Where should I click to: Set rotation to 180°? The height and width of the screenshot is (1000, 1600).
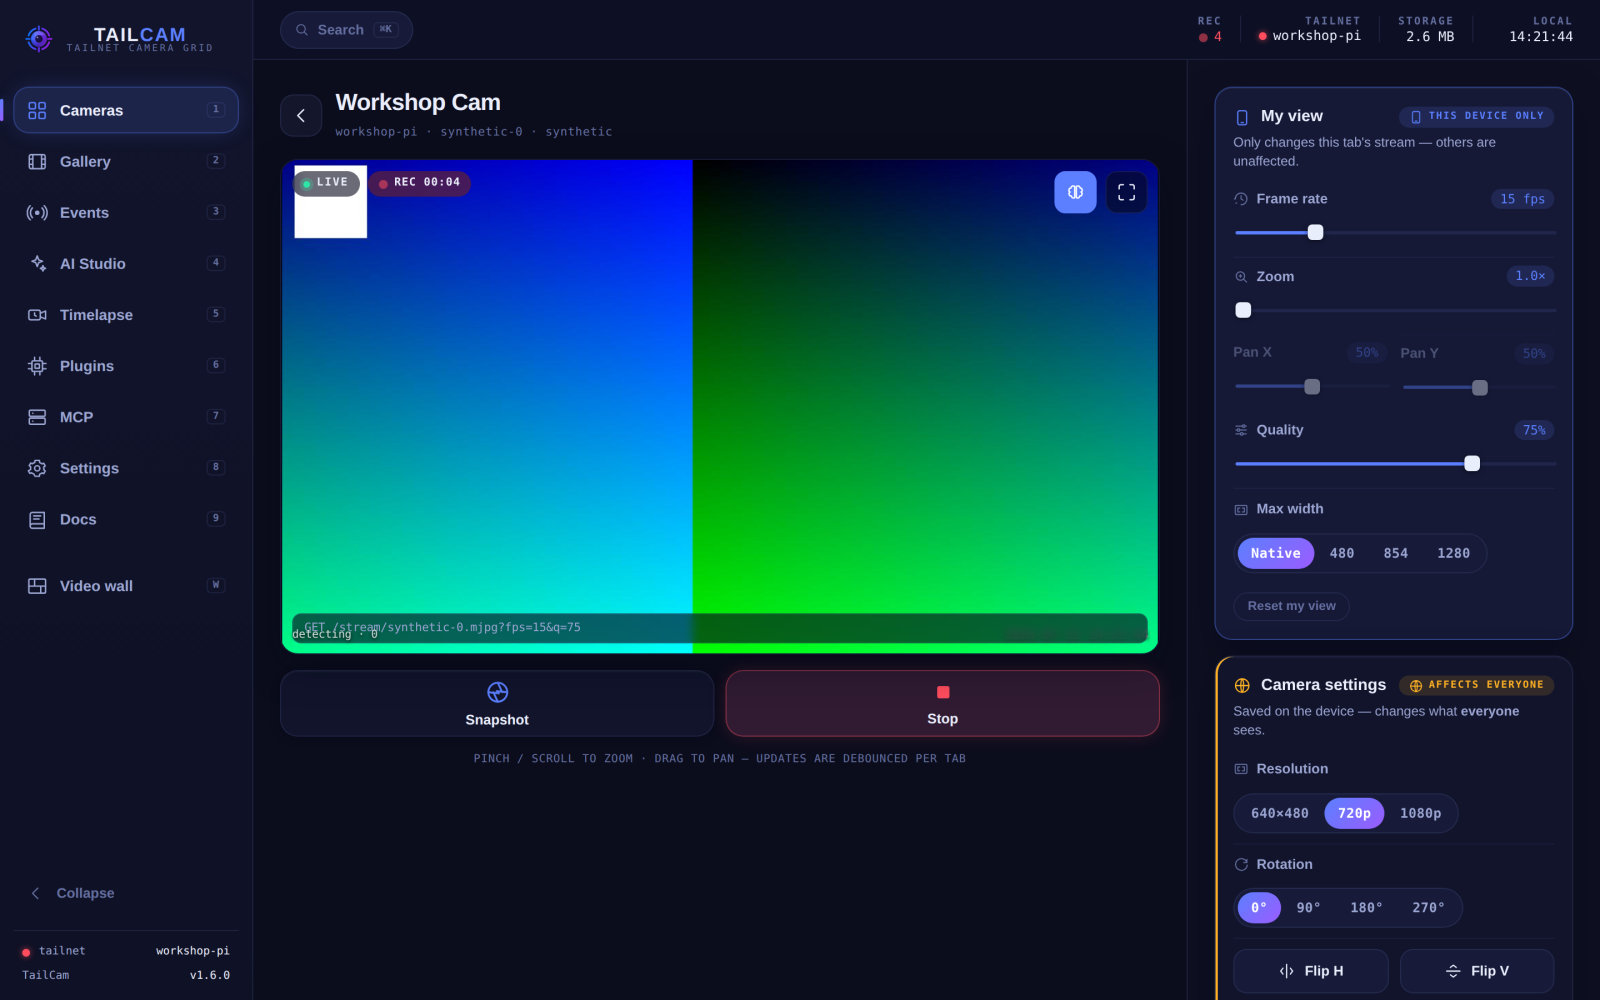(x=1366, y=908)
